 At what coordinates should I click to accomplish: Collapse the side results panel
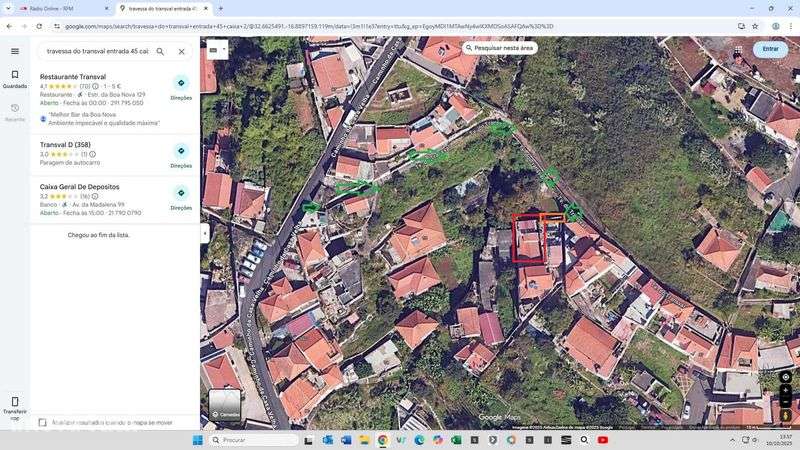tap(205, 234)
